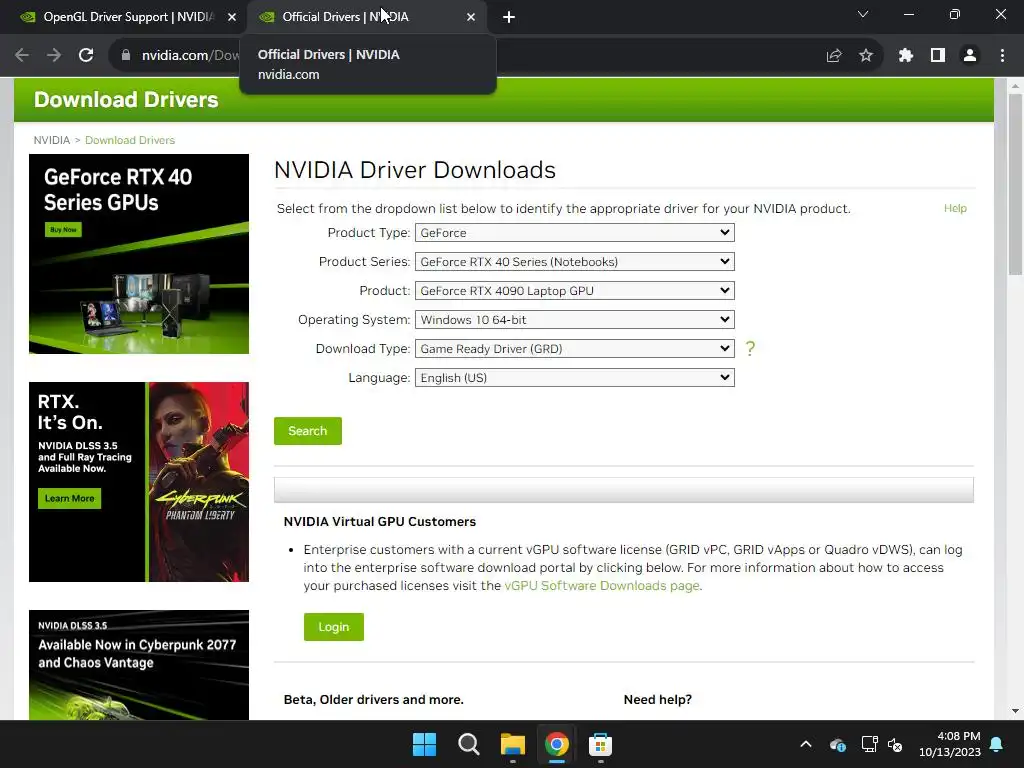The image size is (1024, 768).
Task: Click 'Beta, Older drivers and more.' text
Action: coord(374,699)
